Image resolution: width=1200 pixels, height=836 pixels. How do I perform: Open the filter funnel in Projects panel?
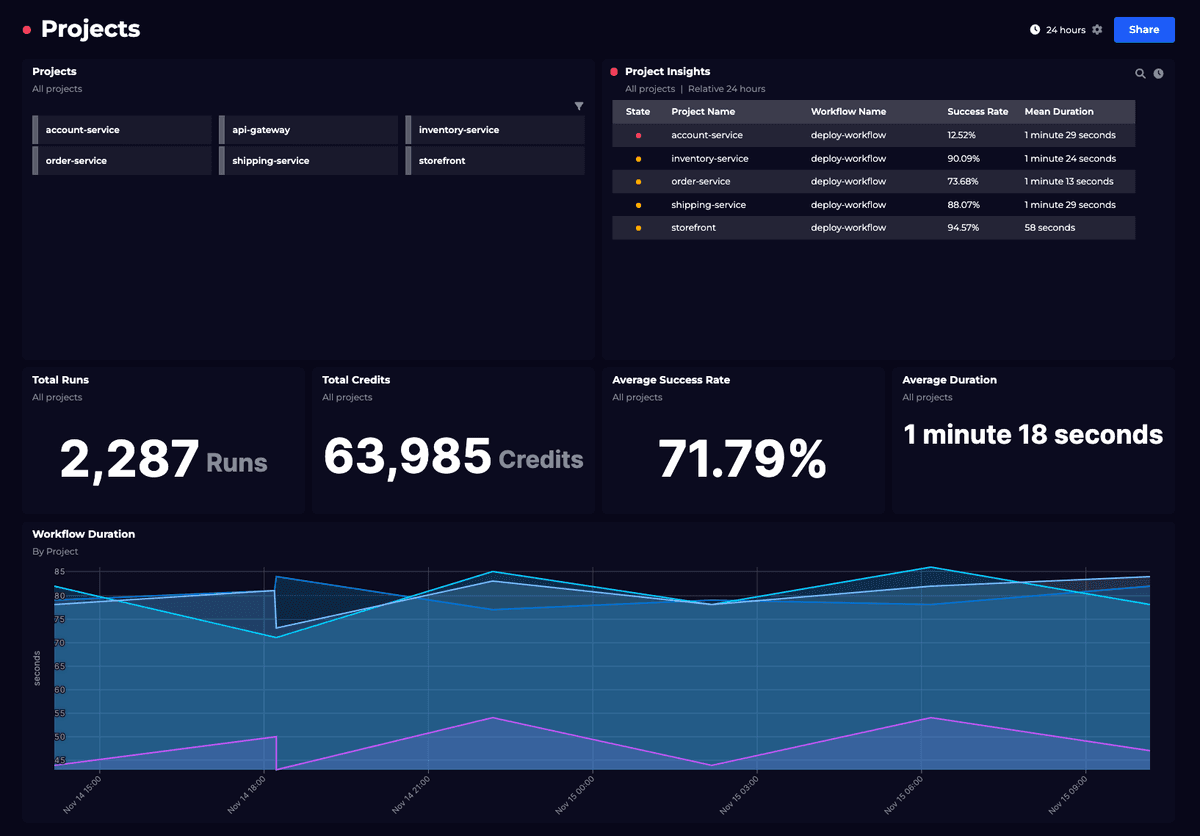[x=579, y=105]
